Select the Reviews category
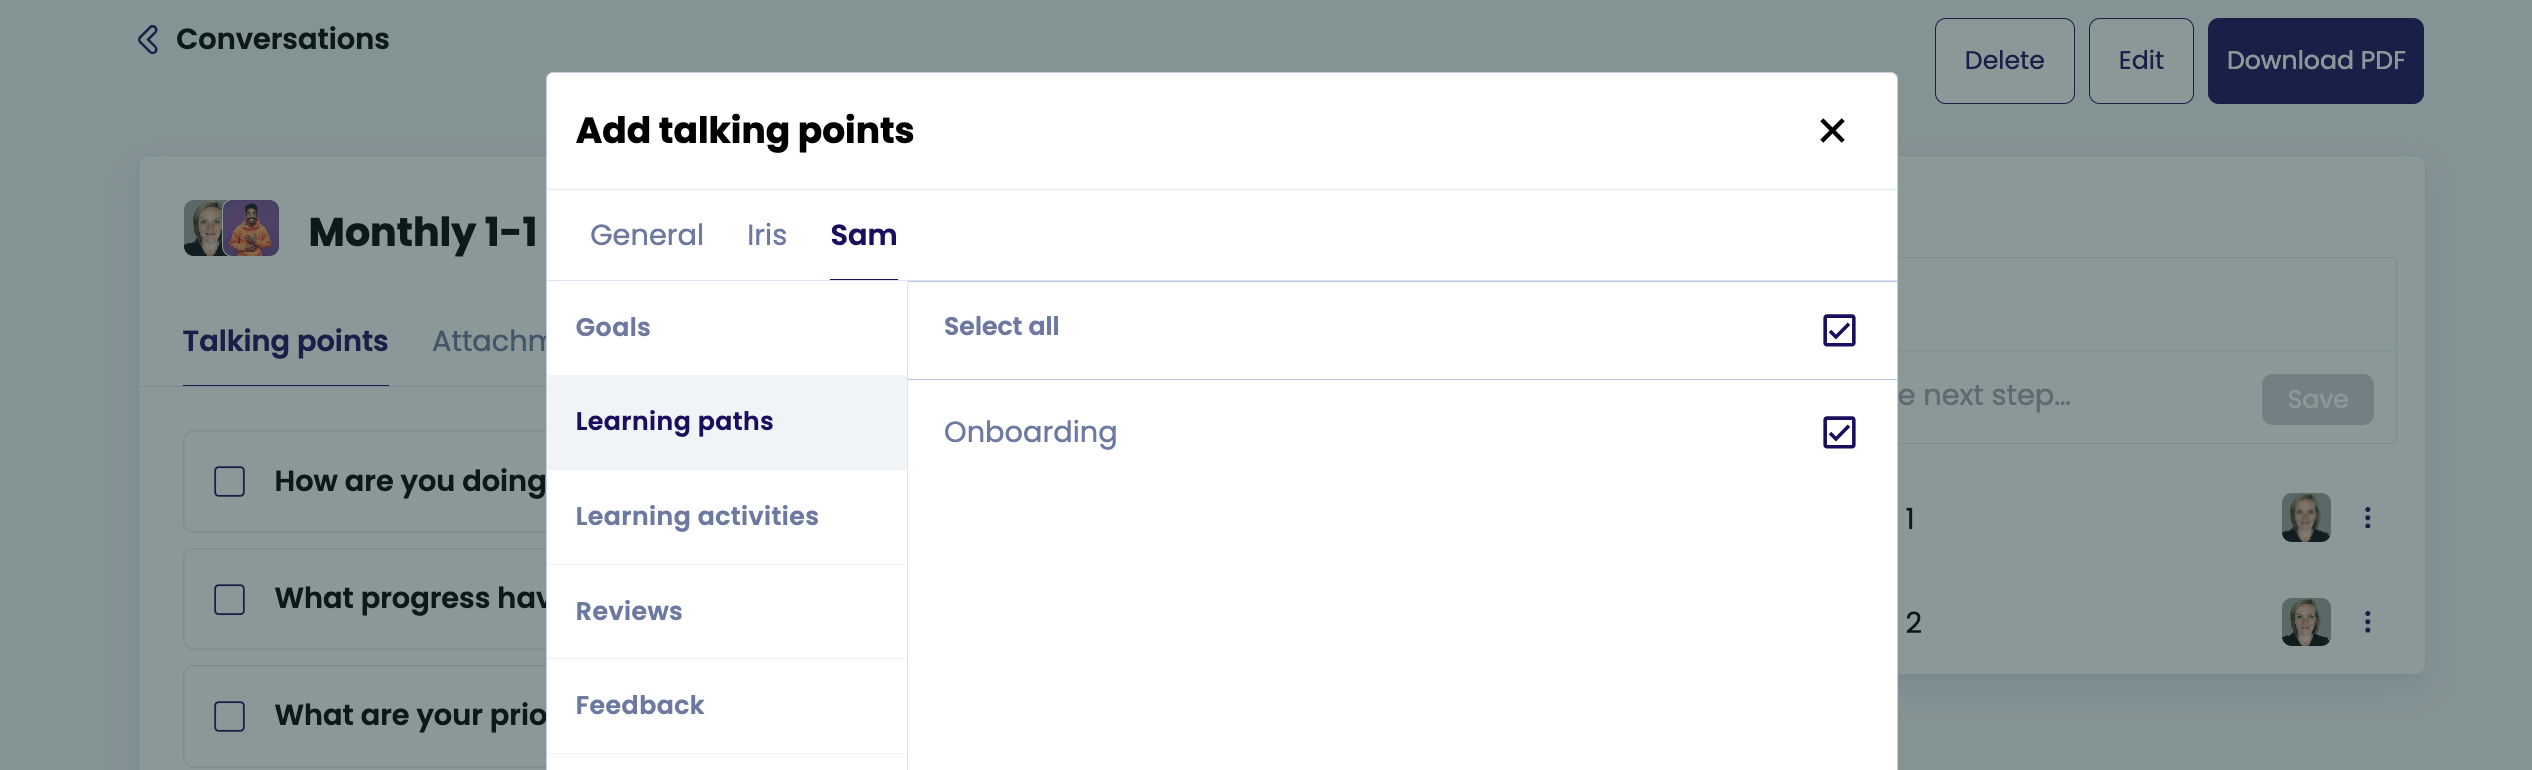2532x770 pixels. point(629,612)
